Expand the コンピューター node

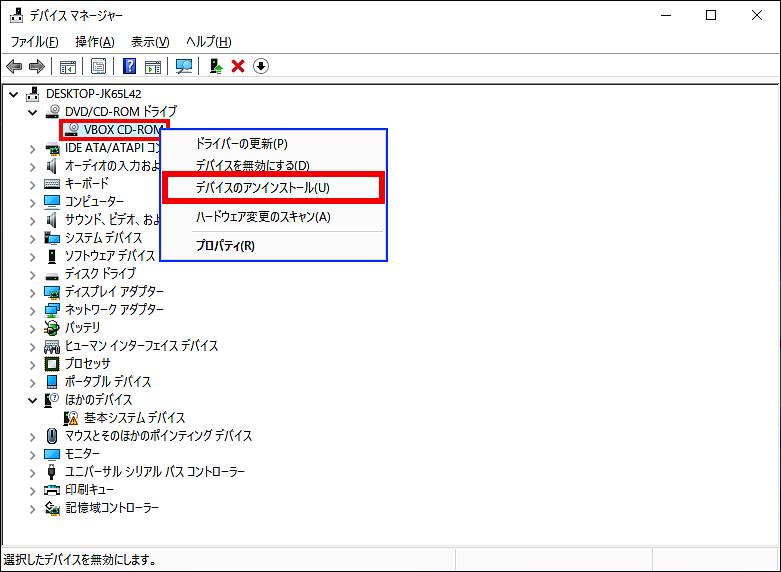(32, 202)
